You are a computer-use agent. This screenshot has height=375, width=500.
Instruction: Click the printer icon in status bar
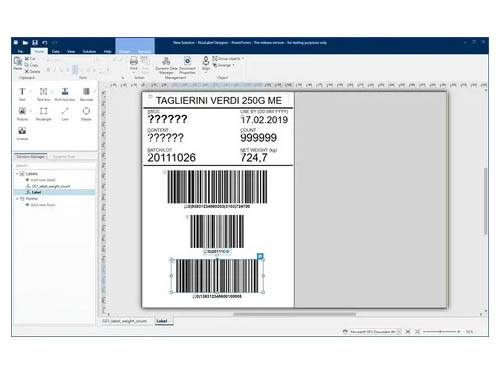pyautogui.click(x=345, y=332)
